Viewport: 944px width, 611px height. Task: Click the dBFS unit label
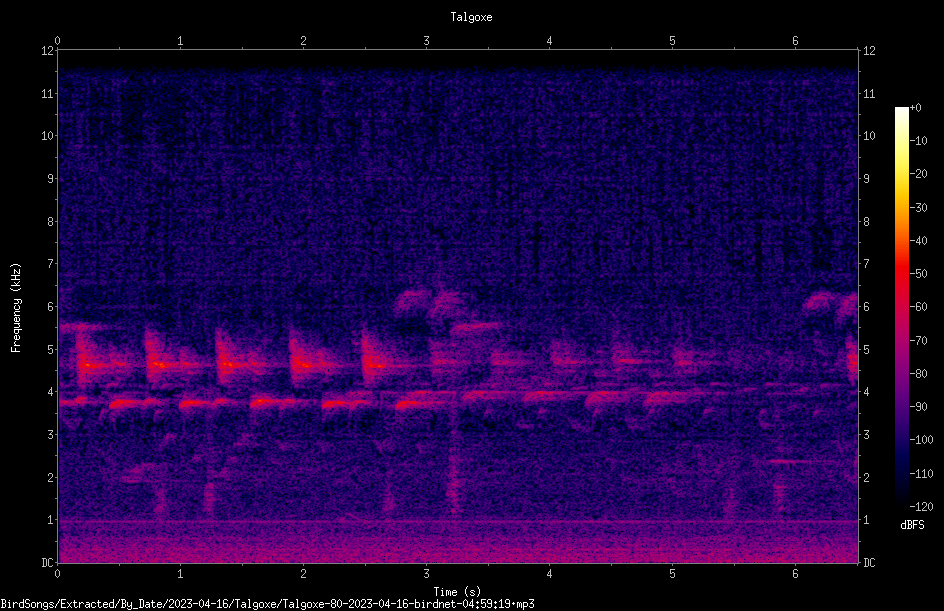click(913, 526)
